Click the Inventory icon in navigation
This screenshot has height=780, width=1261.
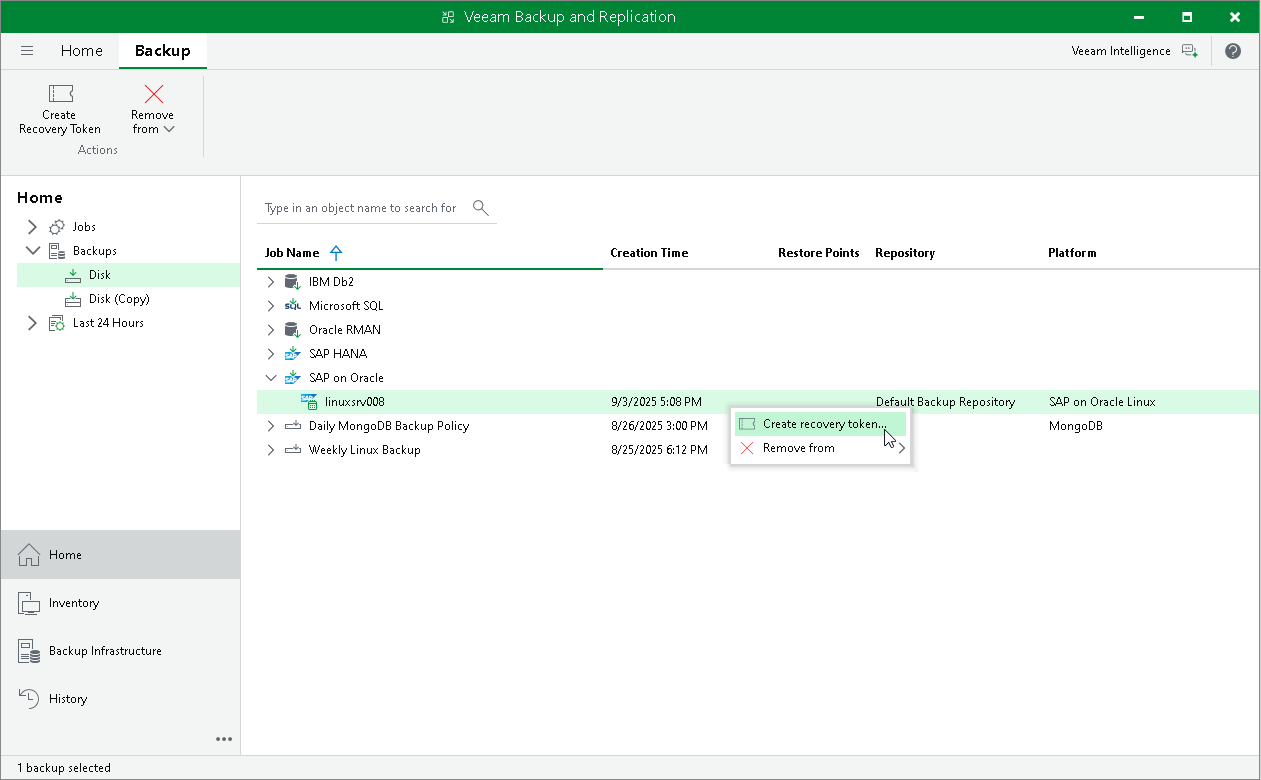(29, 603)
